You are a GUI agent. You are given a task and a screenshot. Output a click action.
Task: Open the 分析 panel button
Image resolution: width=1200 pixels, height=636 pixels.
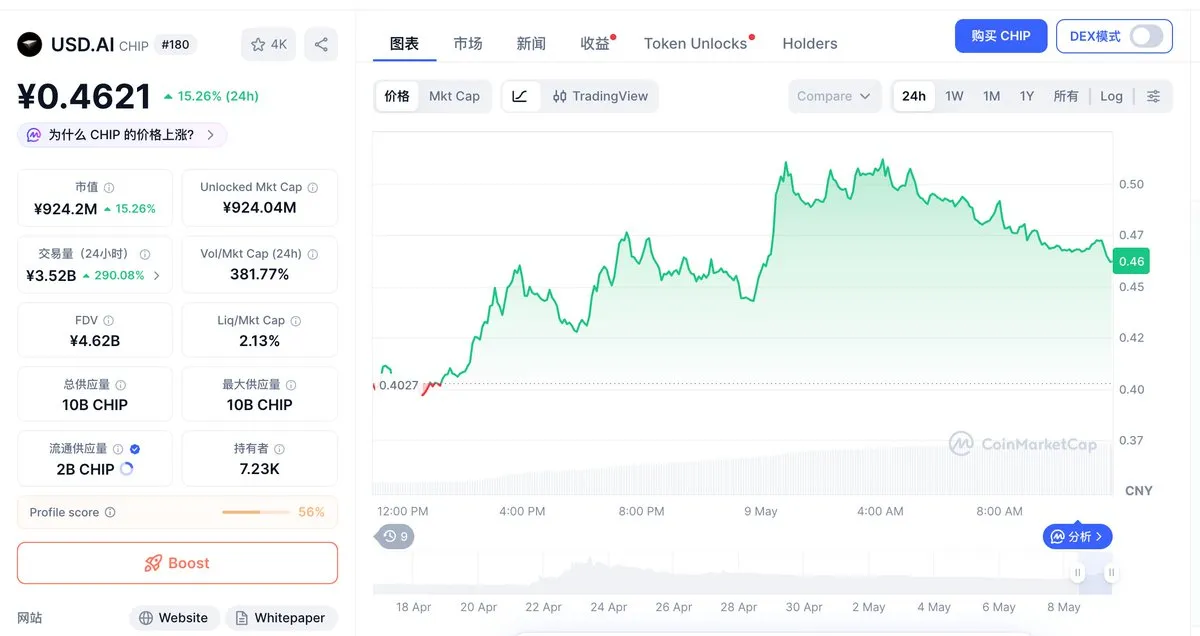coord(1078,536)
